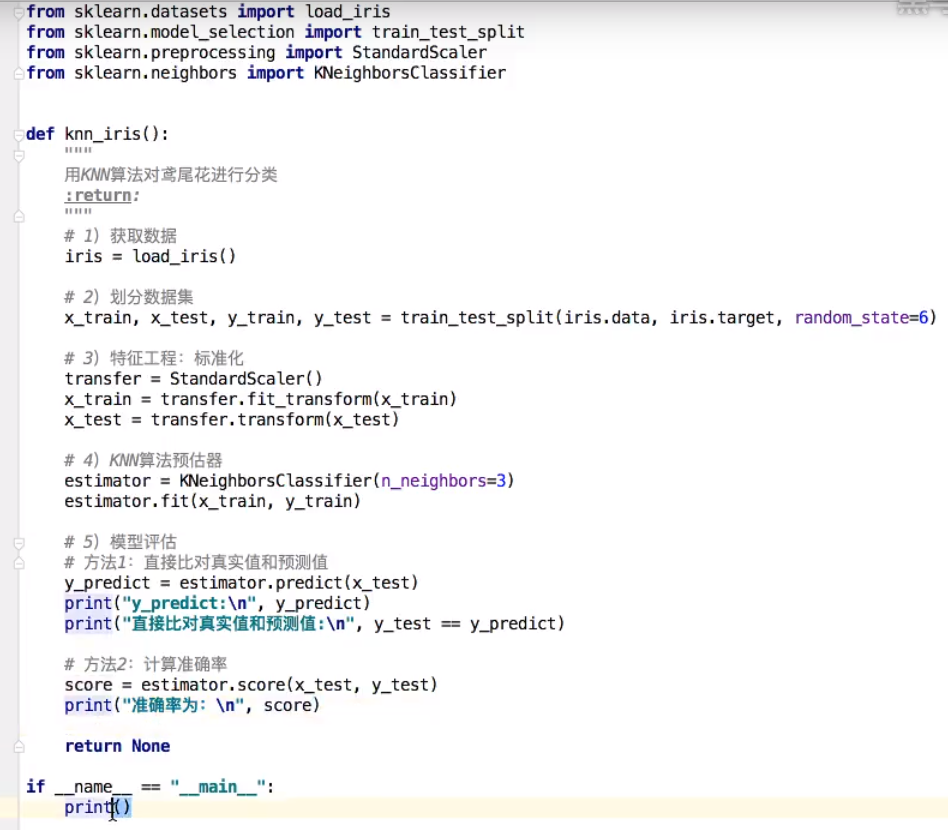Click 'StandardScaler' in the import line
This screenshot has width=948, height=830.
(420, 53)
